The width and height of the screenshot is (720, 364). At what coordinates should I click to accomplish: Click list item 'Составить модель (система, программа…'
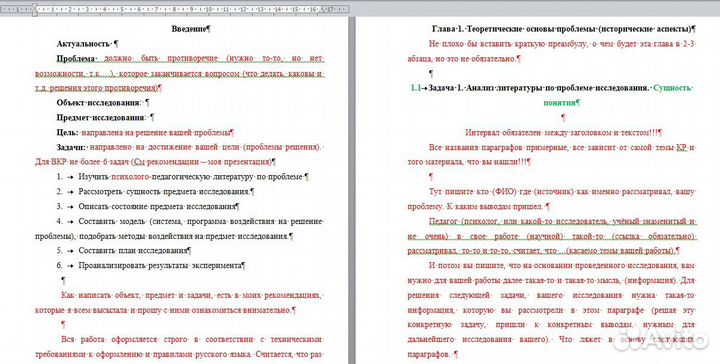point(180,229)
